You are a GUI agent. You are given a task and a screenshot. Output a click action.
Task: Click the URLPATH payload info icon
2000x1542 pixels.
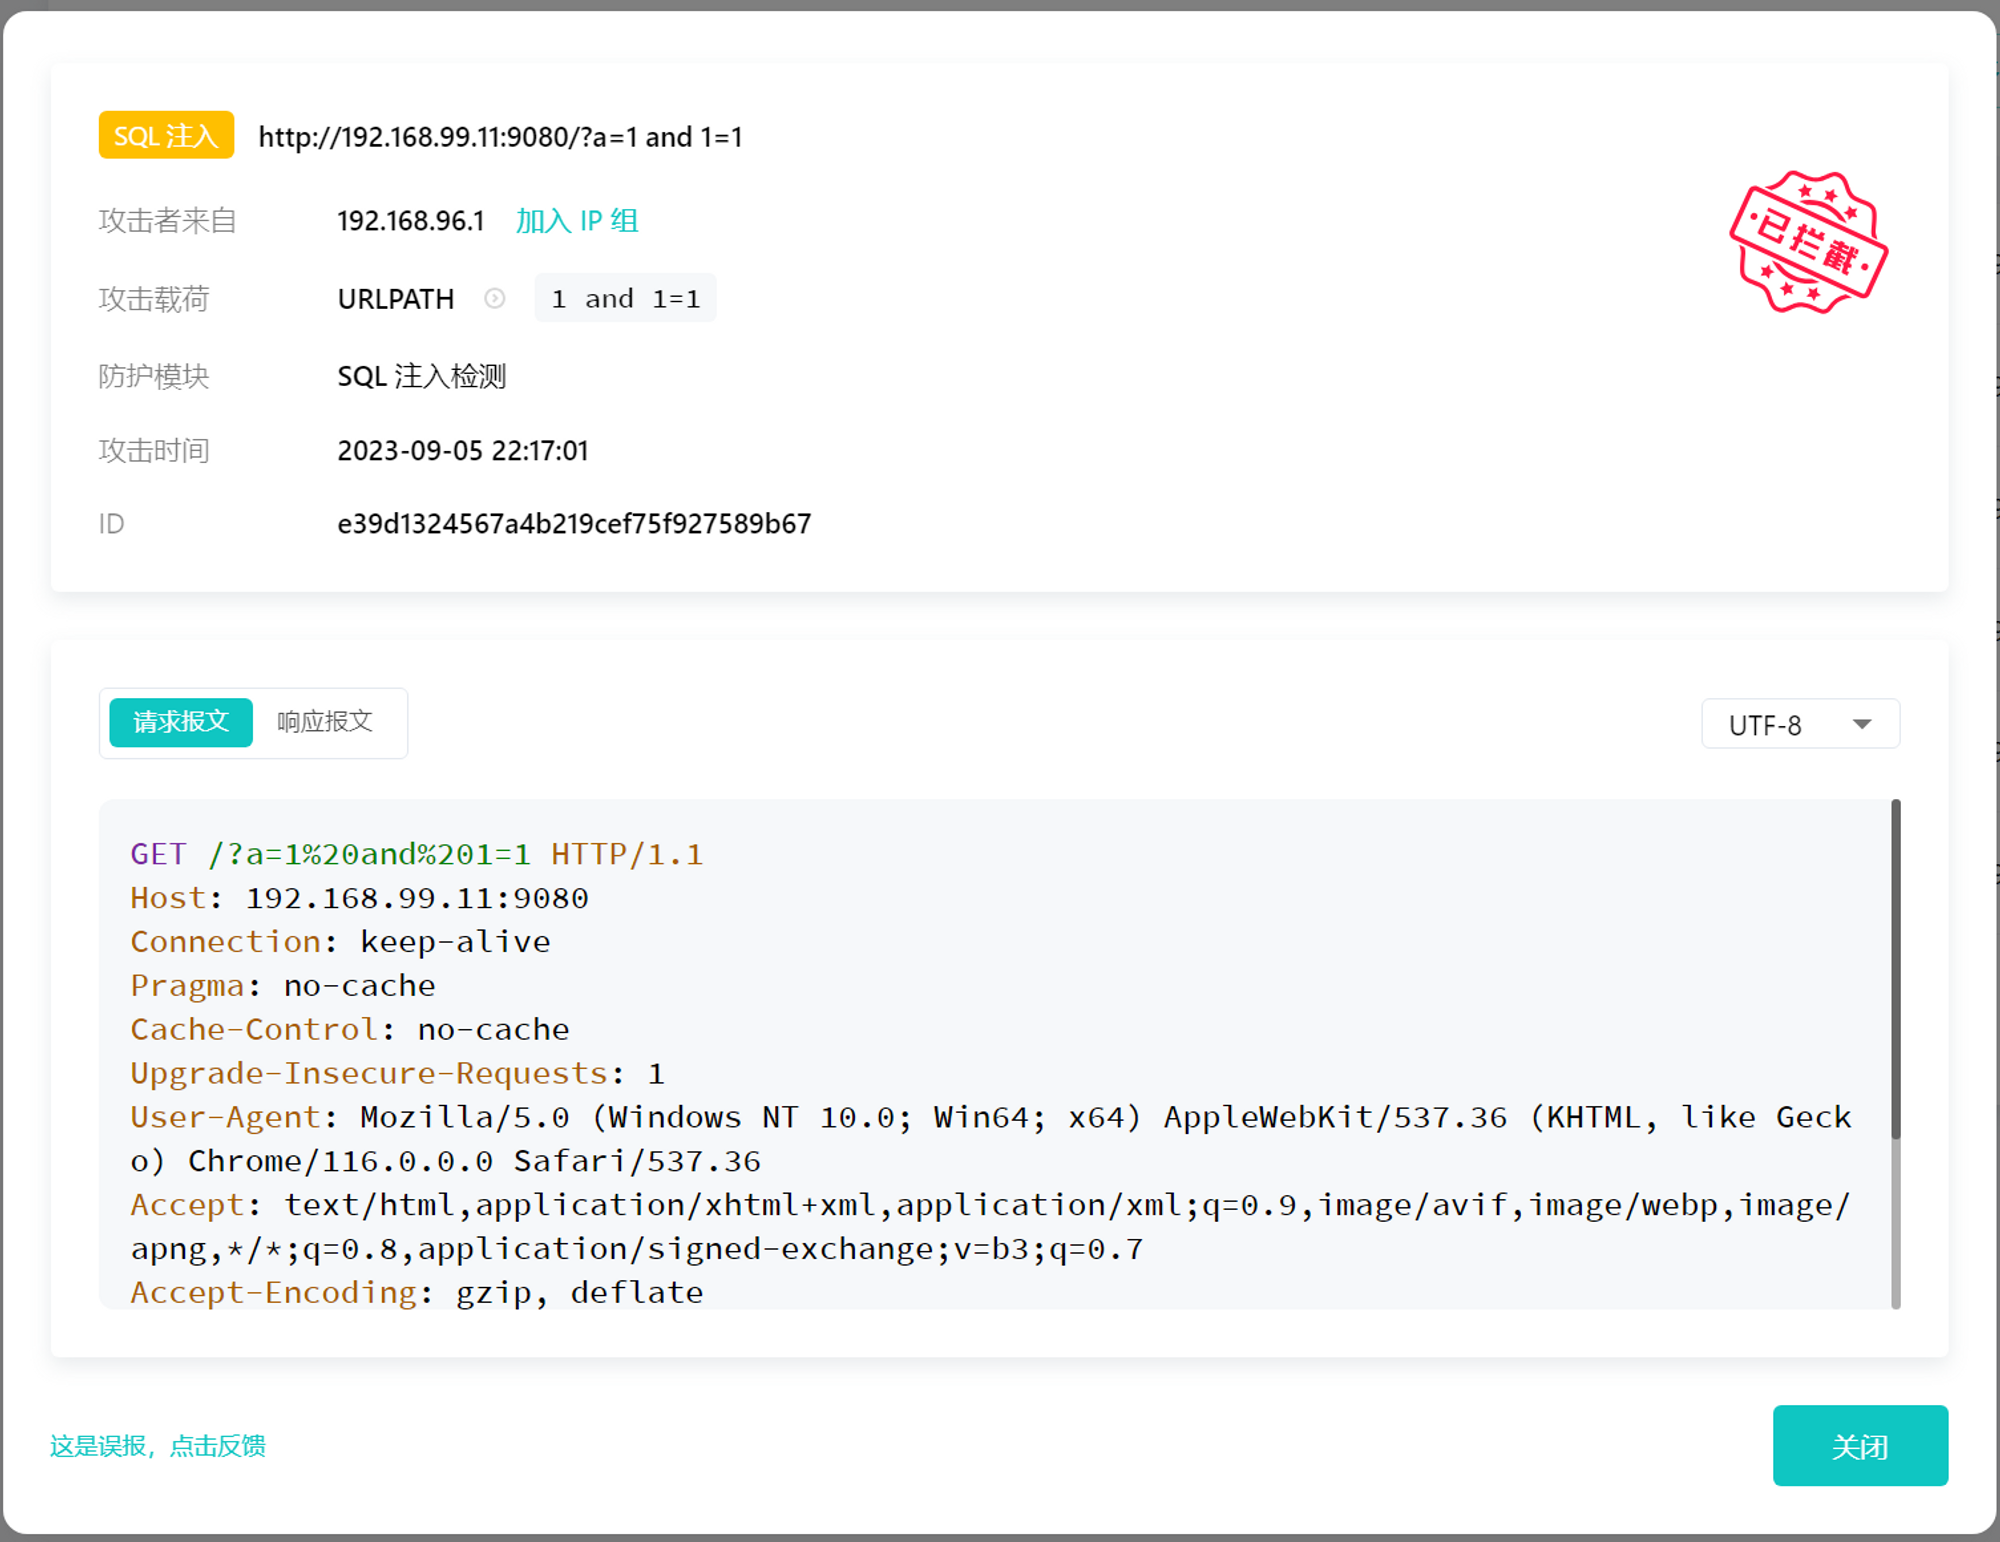tap(494, 298)
